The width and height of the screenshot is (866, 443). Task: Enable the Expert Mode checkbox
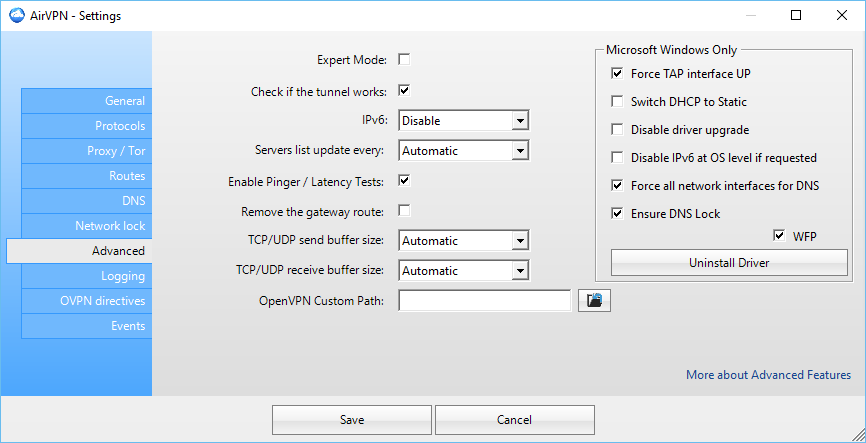404,59
